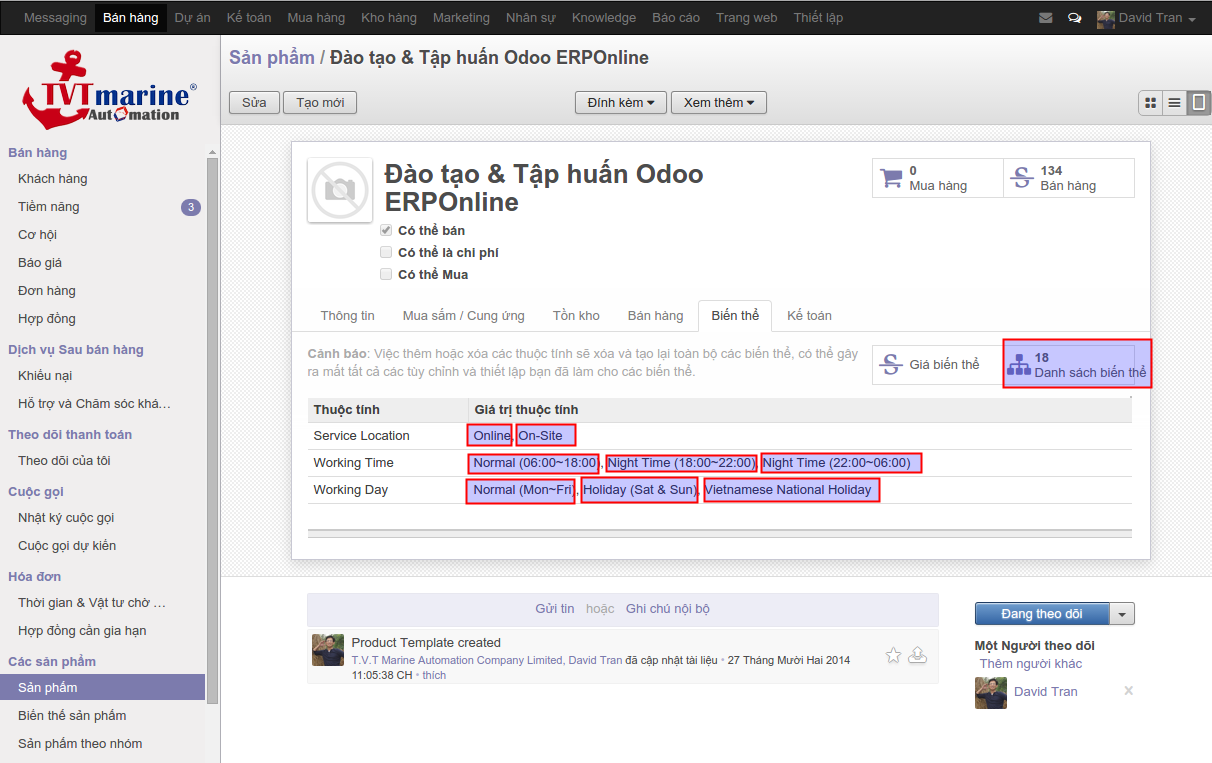Image resolution: width=1212 pixels, height=763 pixels.
Task: Open the Xem thêm dropdown
Action: 719,103
